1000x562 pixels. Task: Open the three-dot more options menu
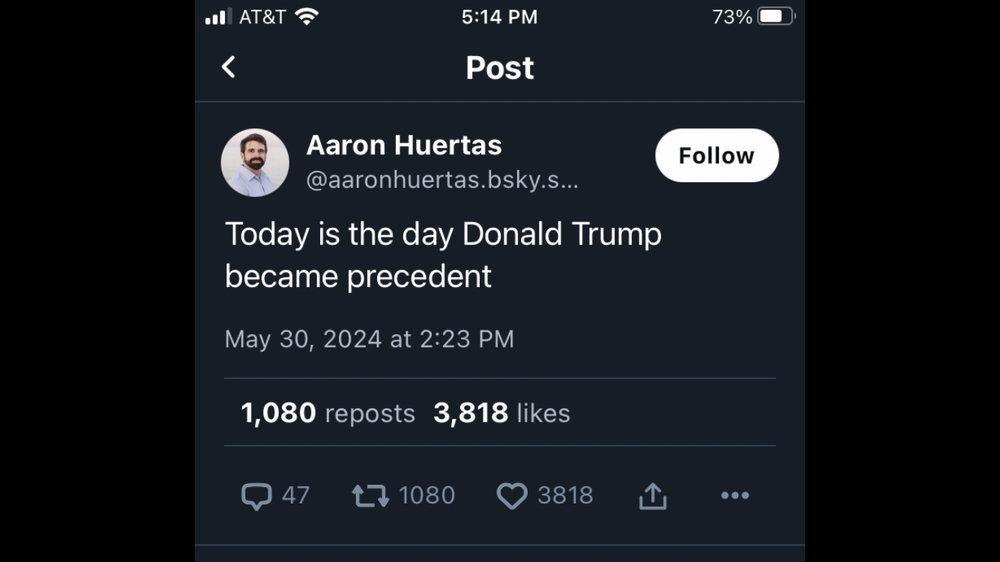[735, 496]
